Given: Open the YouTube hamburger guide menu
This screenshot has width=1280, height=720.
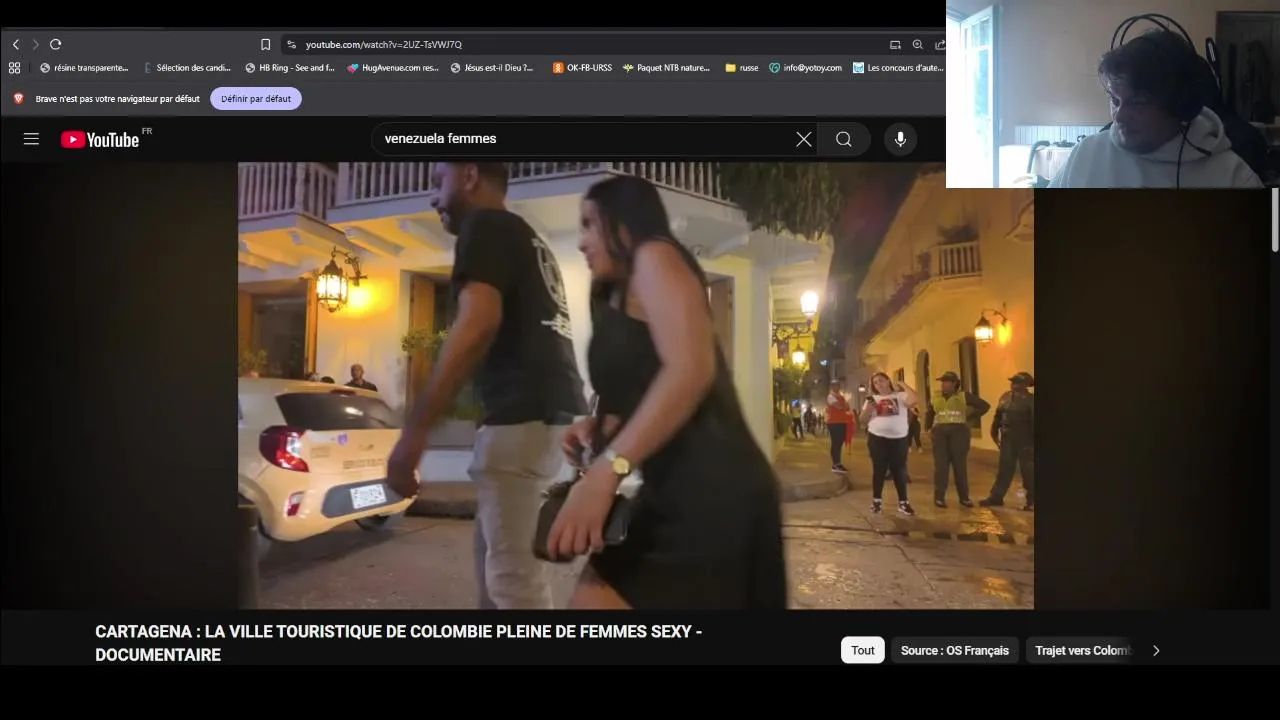Looking at the screenshot, I should [x=31, y=139].
